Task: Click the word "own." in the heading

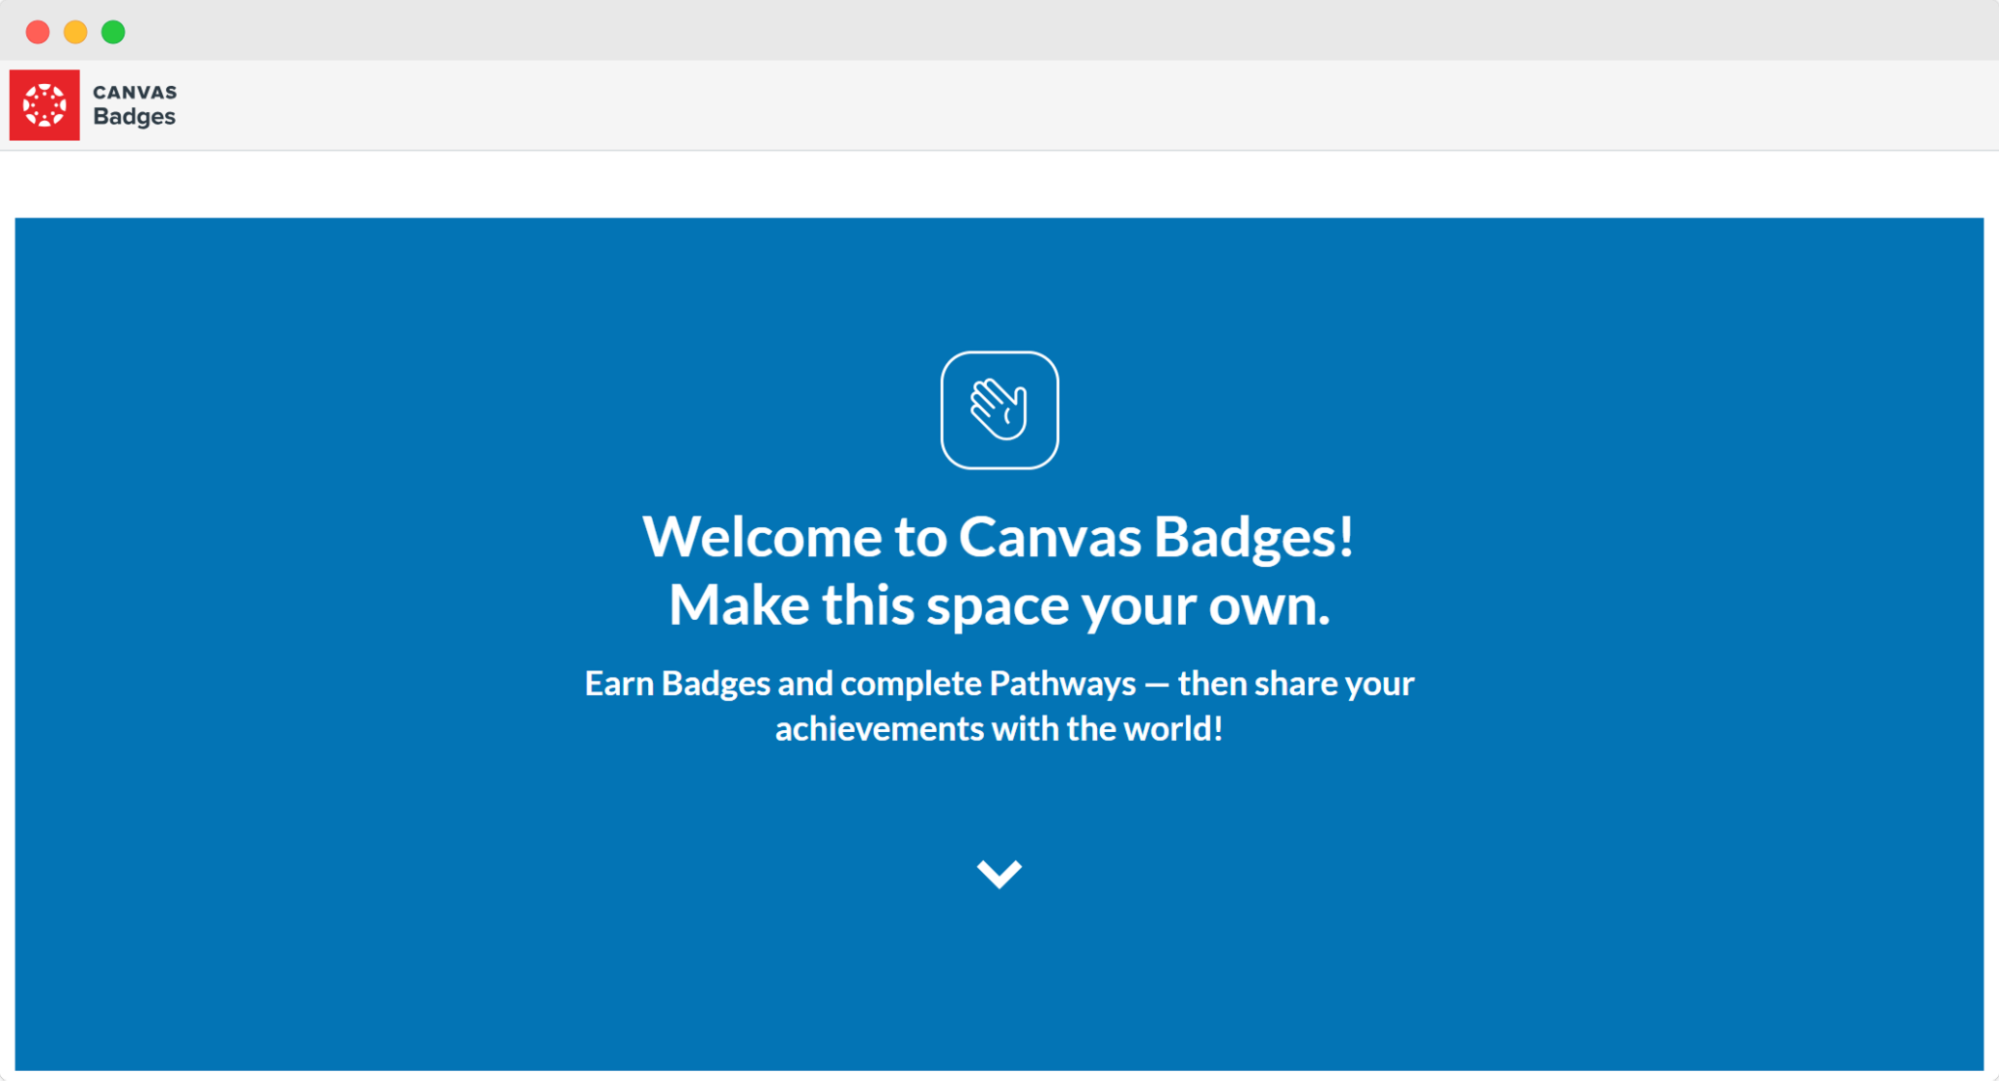Action: (x=1269, y=605)
